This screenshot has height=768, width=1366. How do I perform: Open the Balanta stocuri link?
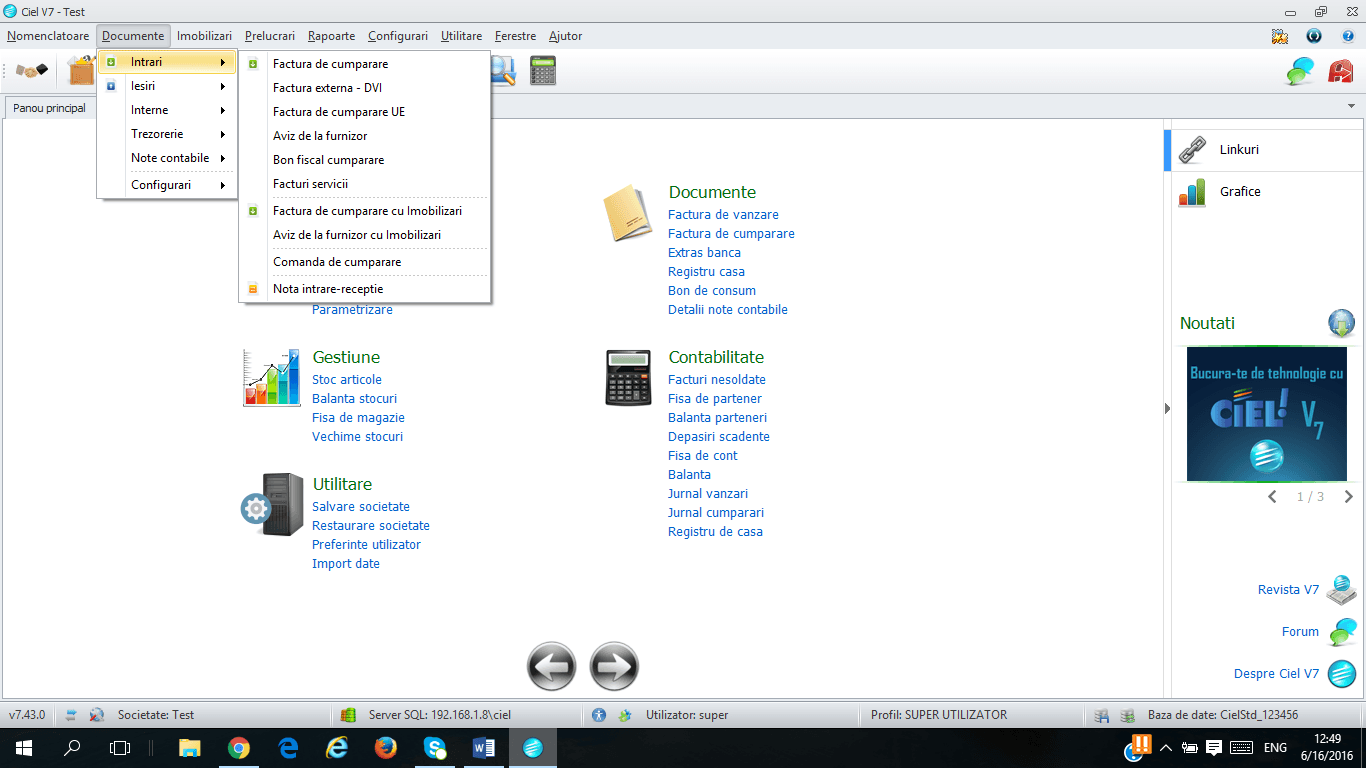coord(354,399)
